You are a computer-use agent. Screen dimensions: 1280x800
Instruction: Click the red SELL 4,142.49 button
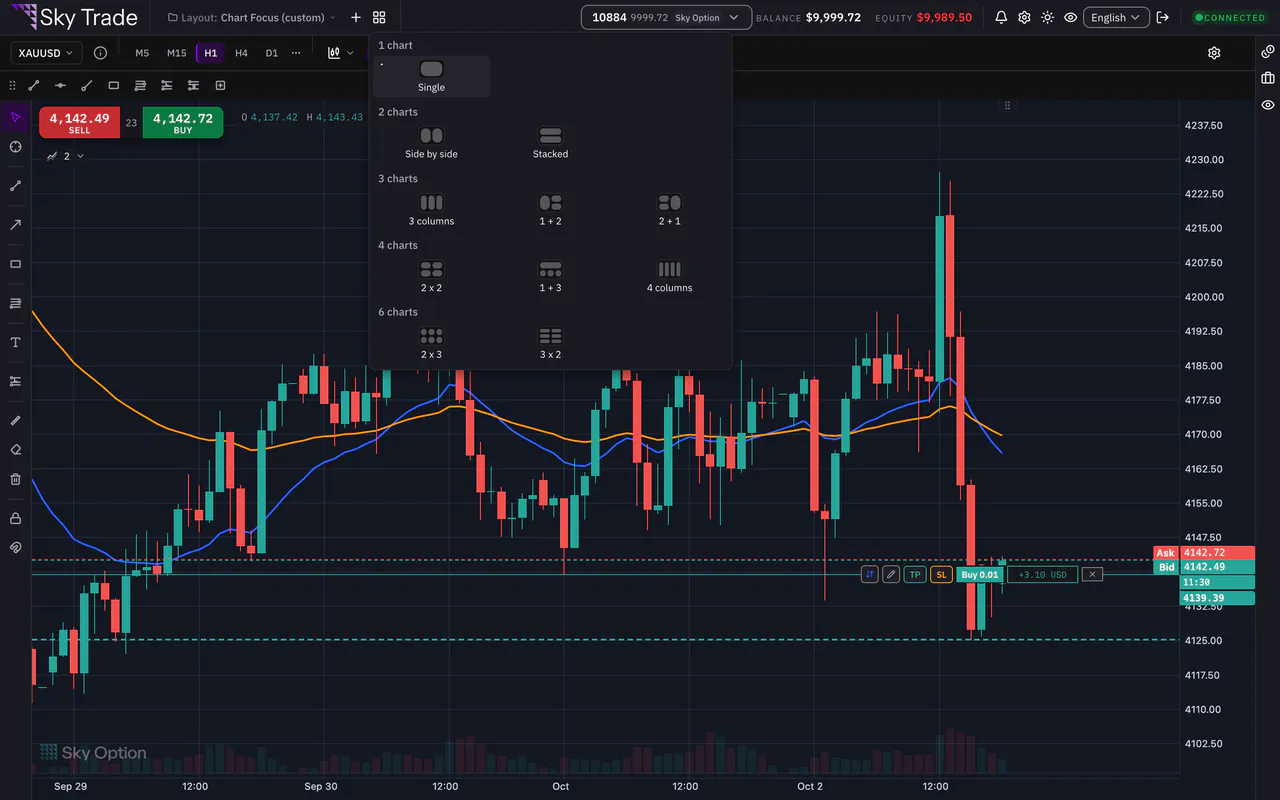[79, 123]
